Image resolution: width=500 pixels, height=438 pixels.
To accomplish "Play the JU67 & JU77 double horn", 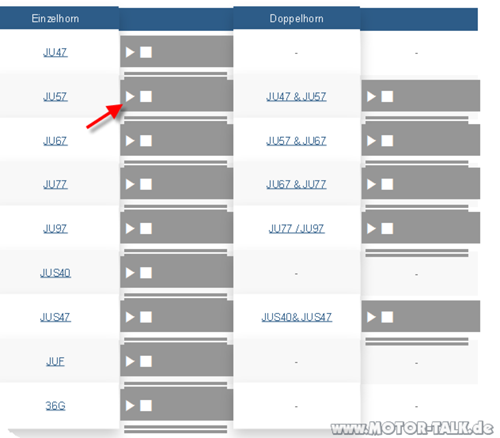I will (371, 184).
